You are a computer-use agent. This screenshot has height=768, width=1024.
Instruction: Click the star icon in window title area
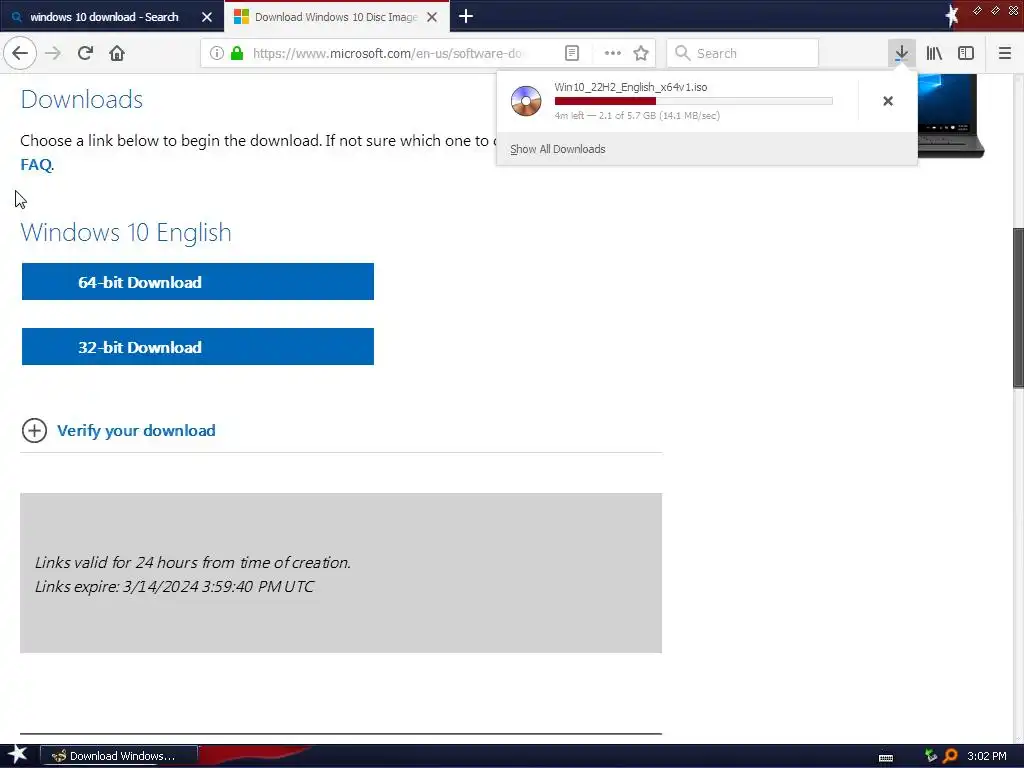click(x=952, y=16)
